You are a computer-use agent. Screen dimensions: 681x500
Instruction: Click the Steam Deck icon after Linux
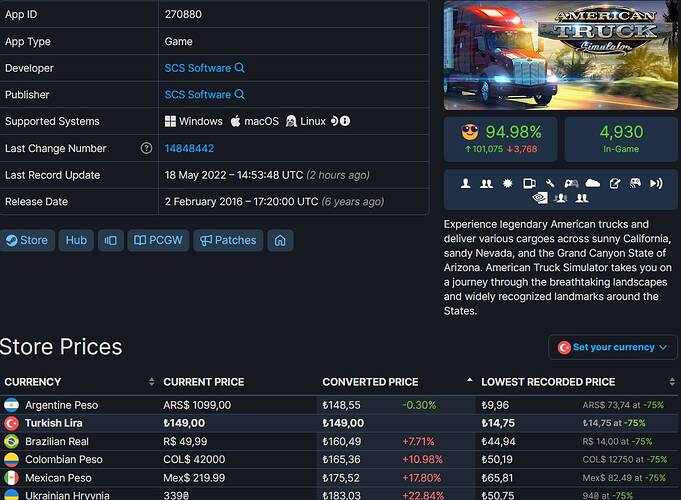(334, 121)
